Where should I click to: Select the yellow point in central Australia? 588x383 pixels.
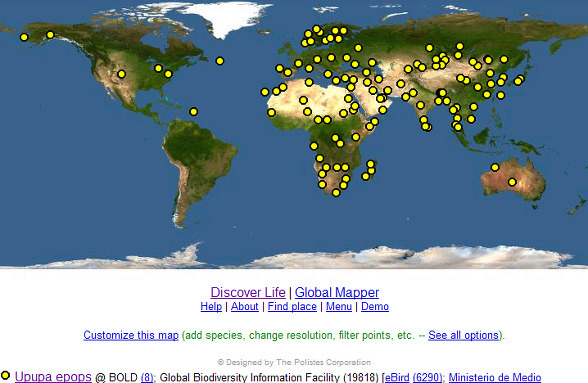click(512, 182)
